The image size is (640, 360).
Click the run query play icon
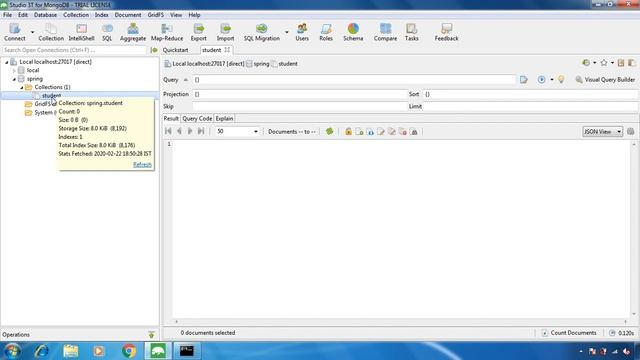(x=541, y=80)
